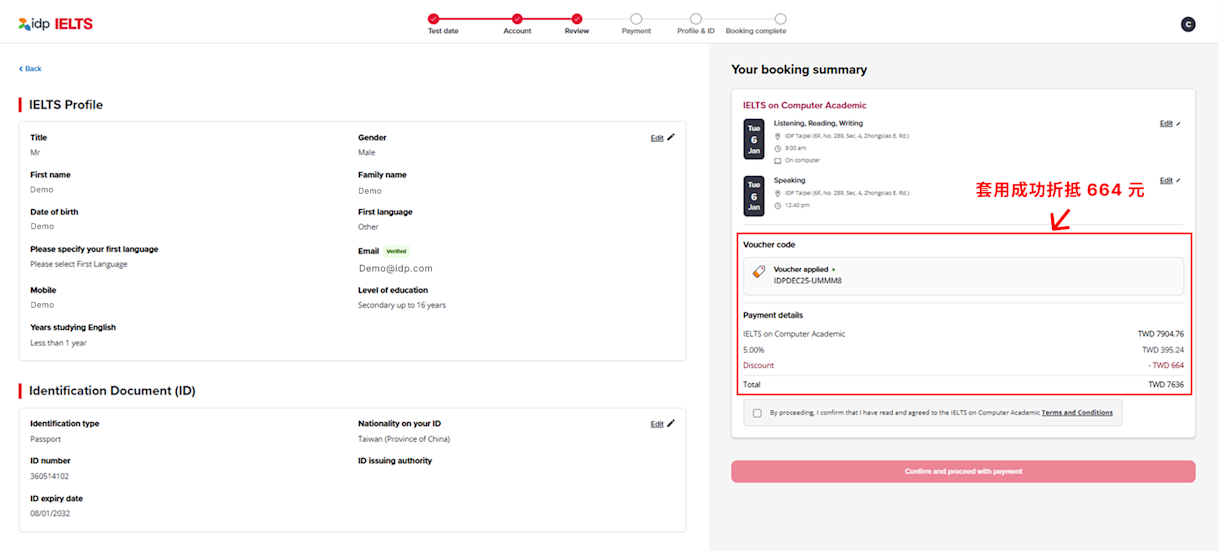Click the Less than 1 year value
1220x552 pixels.
[x=58, y=343]
